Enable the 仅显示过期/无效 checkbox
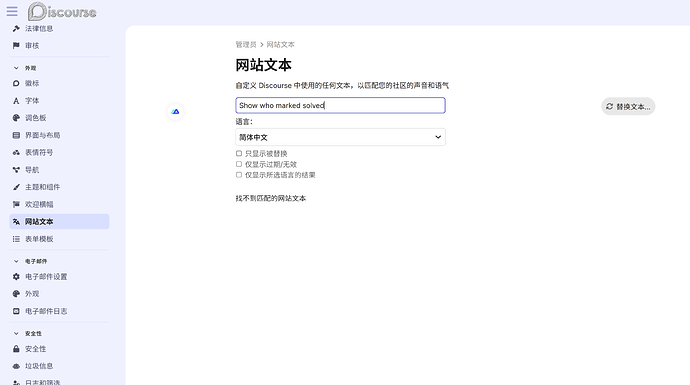This screenshot has height=385, width=690. coord(239,164)
